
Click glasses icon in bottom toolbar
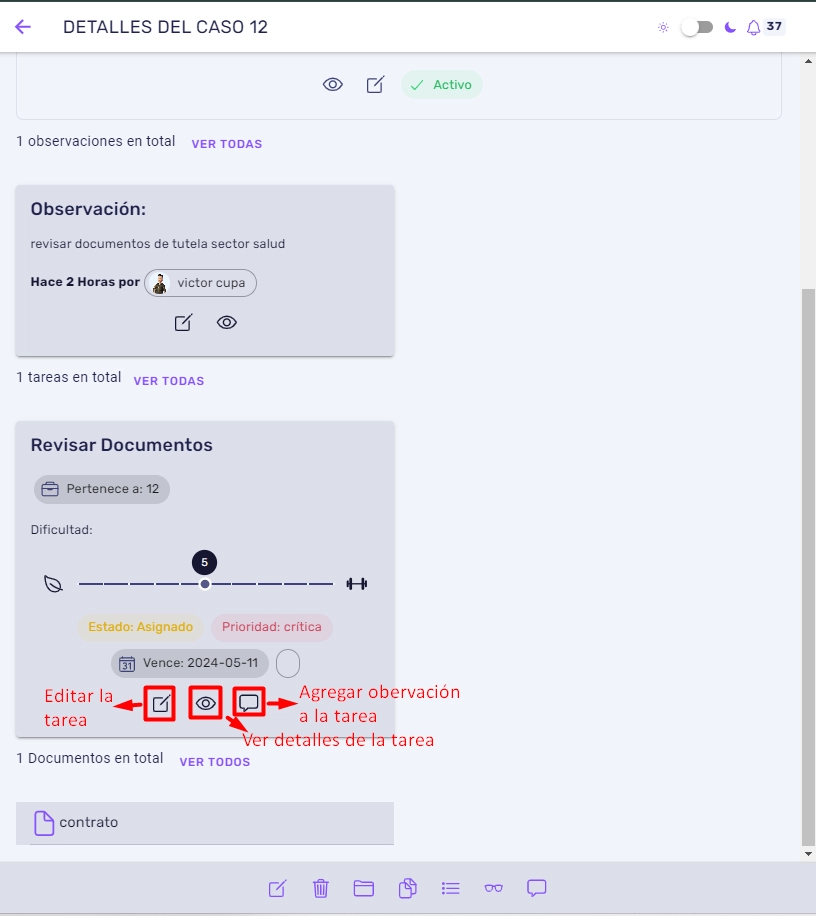click(x=494, y=889)
